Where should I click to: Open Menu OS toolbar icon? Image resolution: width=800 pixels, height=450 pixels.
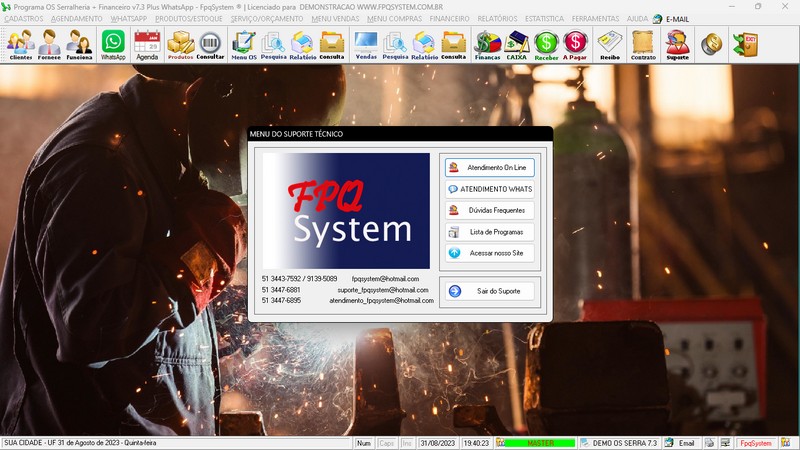pos(243,44)
